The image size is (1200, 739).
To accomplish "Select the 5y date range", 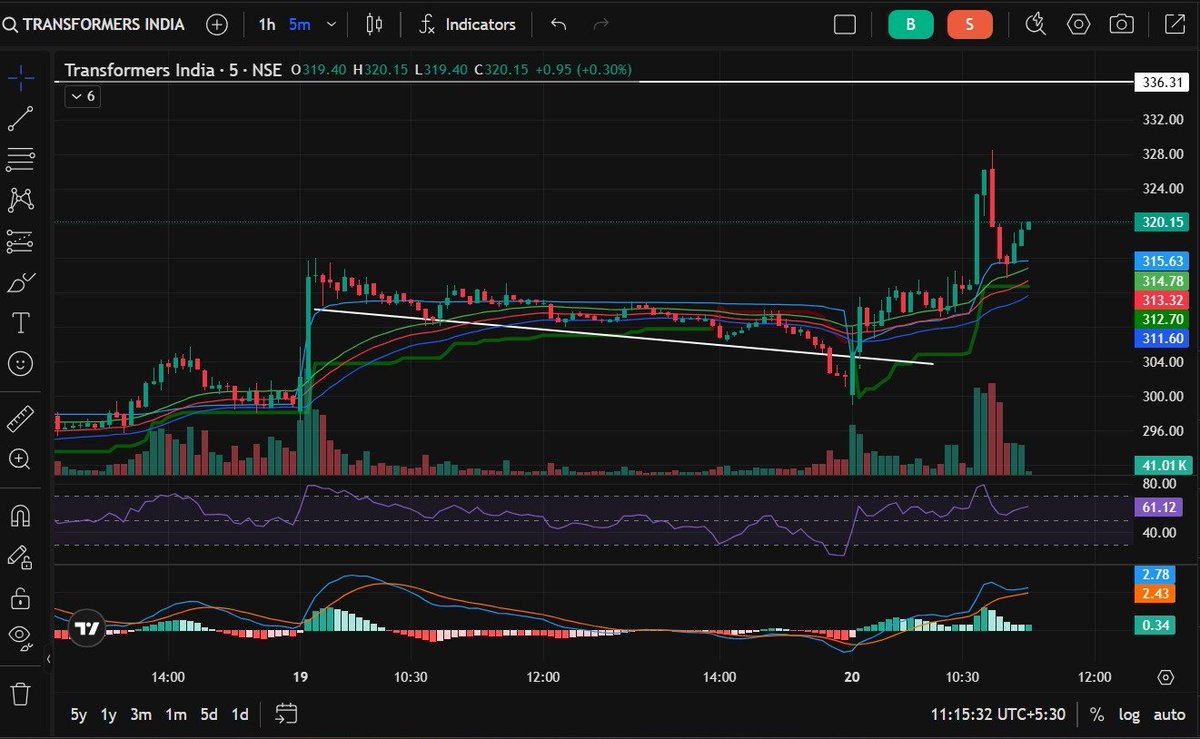I will coord(78,714).
